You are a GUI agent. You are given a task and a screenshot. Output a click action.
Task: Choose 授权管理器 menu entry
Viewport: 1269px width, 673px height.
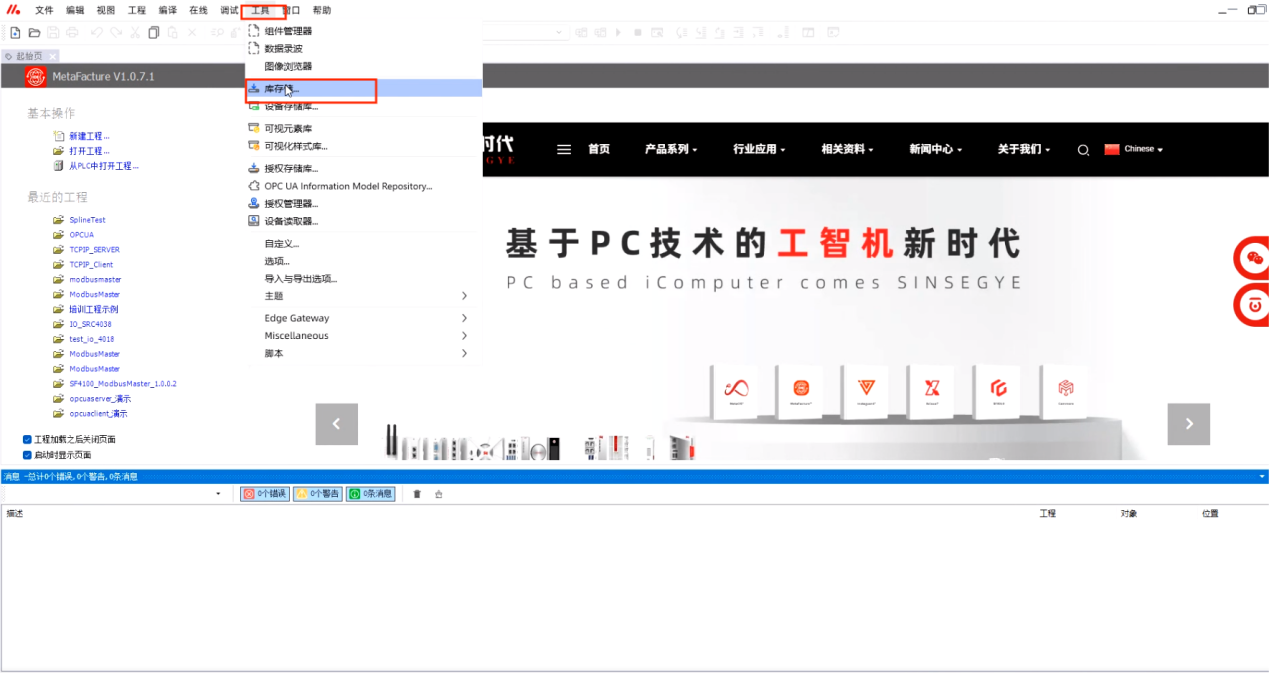click(290, 204)
